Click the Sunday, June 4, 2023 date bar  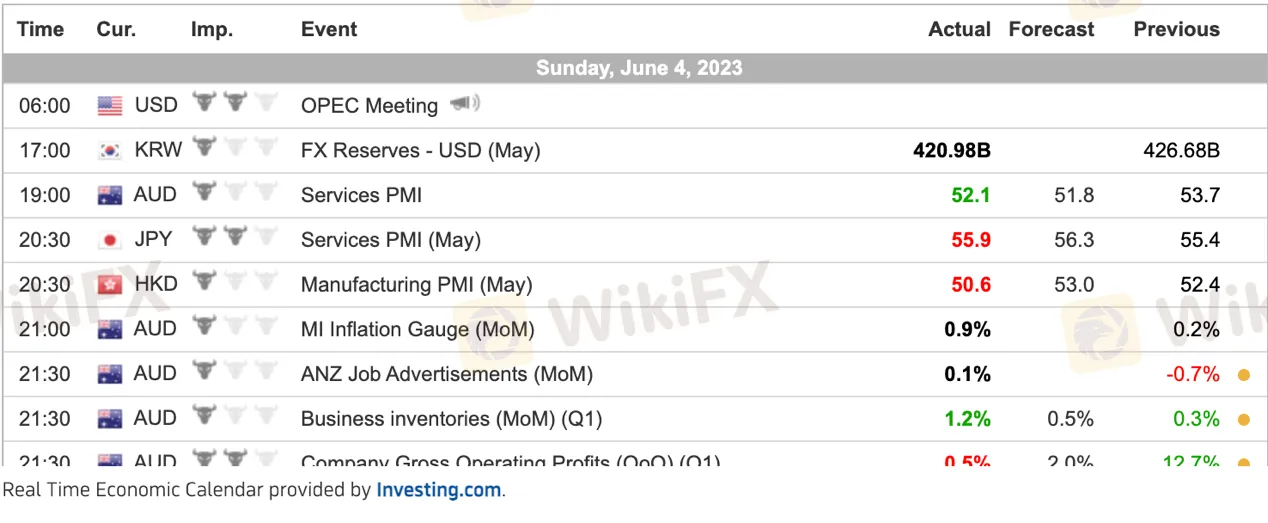pyautogui.click(x=638, y=68)
